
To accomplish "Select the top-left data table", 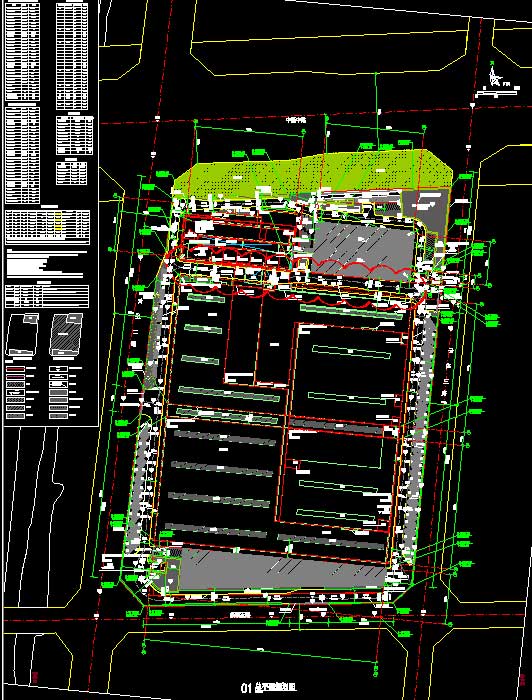I will pos(22,52).
